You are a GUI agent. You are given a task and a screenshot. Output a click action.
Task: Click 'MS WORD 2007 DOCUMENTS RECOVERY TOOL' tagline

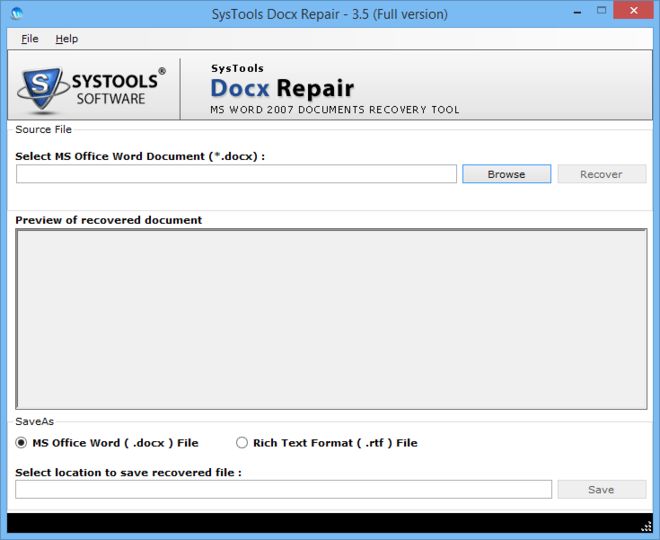click(335, 110)
